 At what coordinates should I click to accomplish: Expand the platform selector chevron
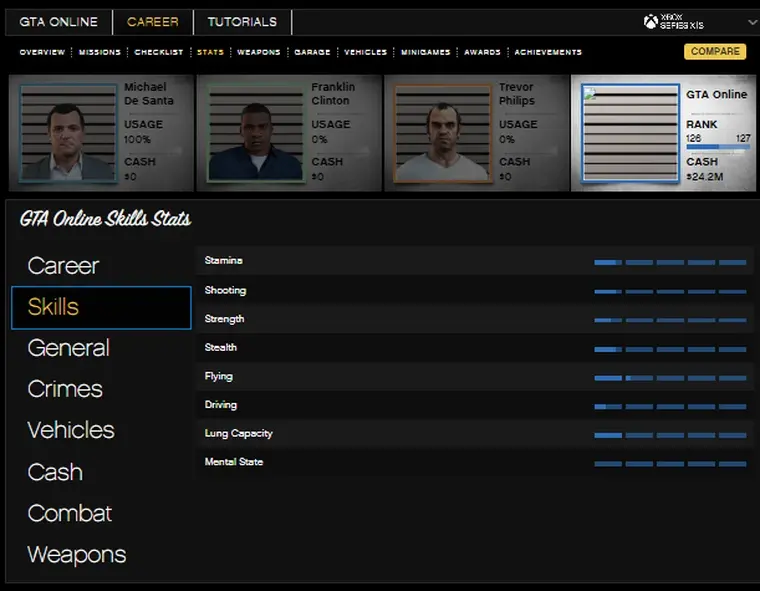[x=752, y=22]
